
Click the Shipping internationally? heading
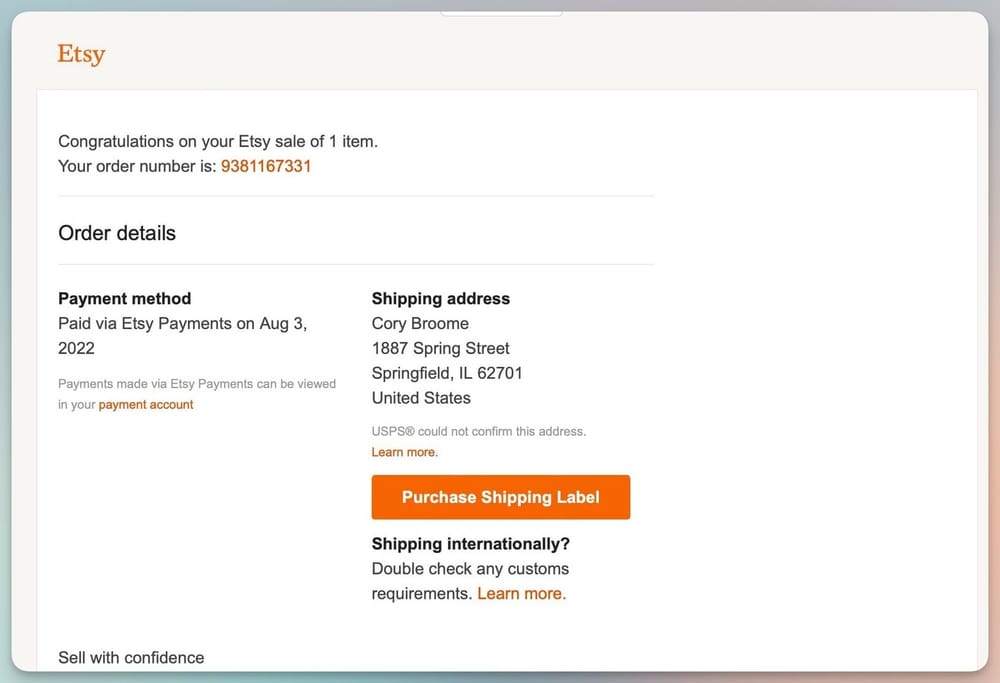470,544
